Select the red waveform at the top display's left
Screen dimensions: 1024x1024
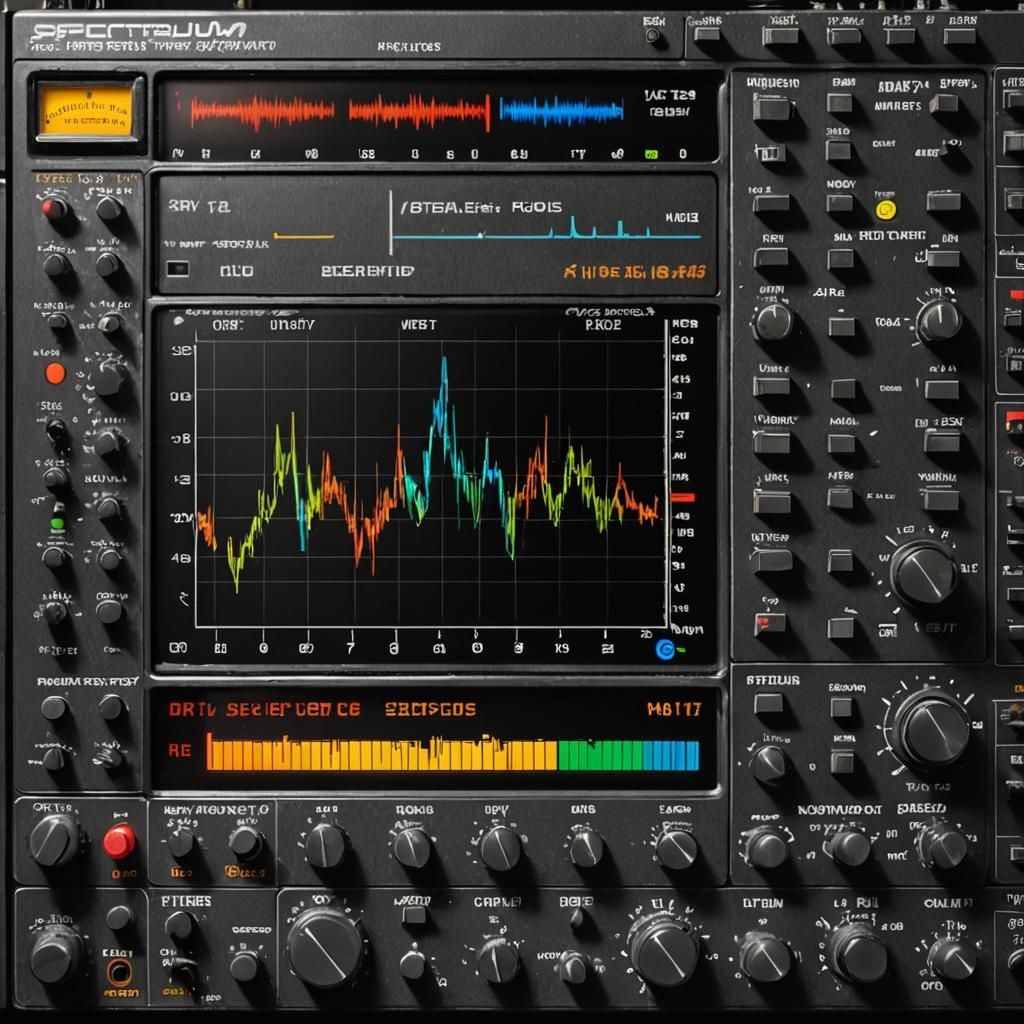pyautogui.click(x=260, y=111)
